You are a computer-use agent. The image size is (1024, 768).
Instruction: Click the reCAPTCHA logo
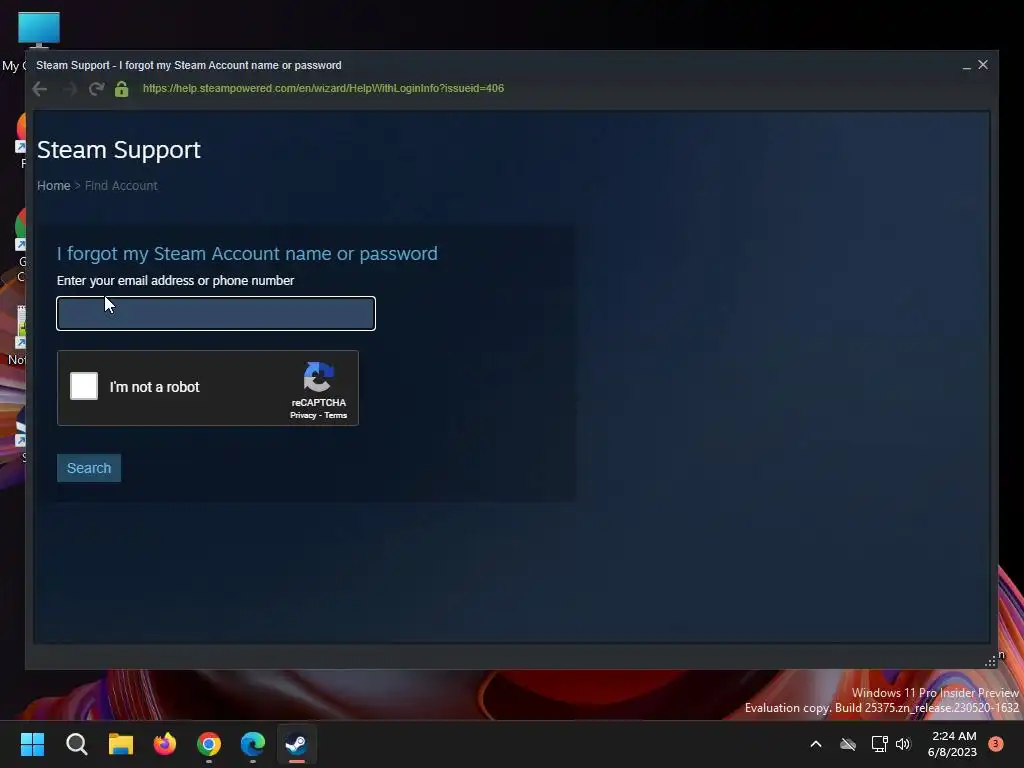(x=319, y=377)
